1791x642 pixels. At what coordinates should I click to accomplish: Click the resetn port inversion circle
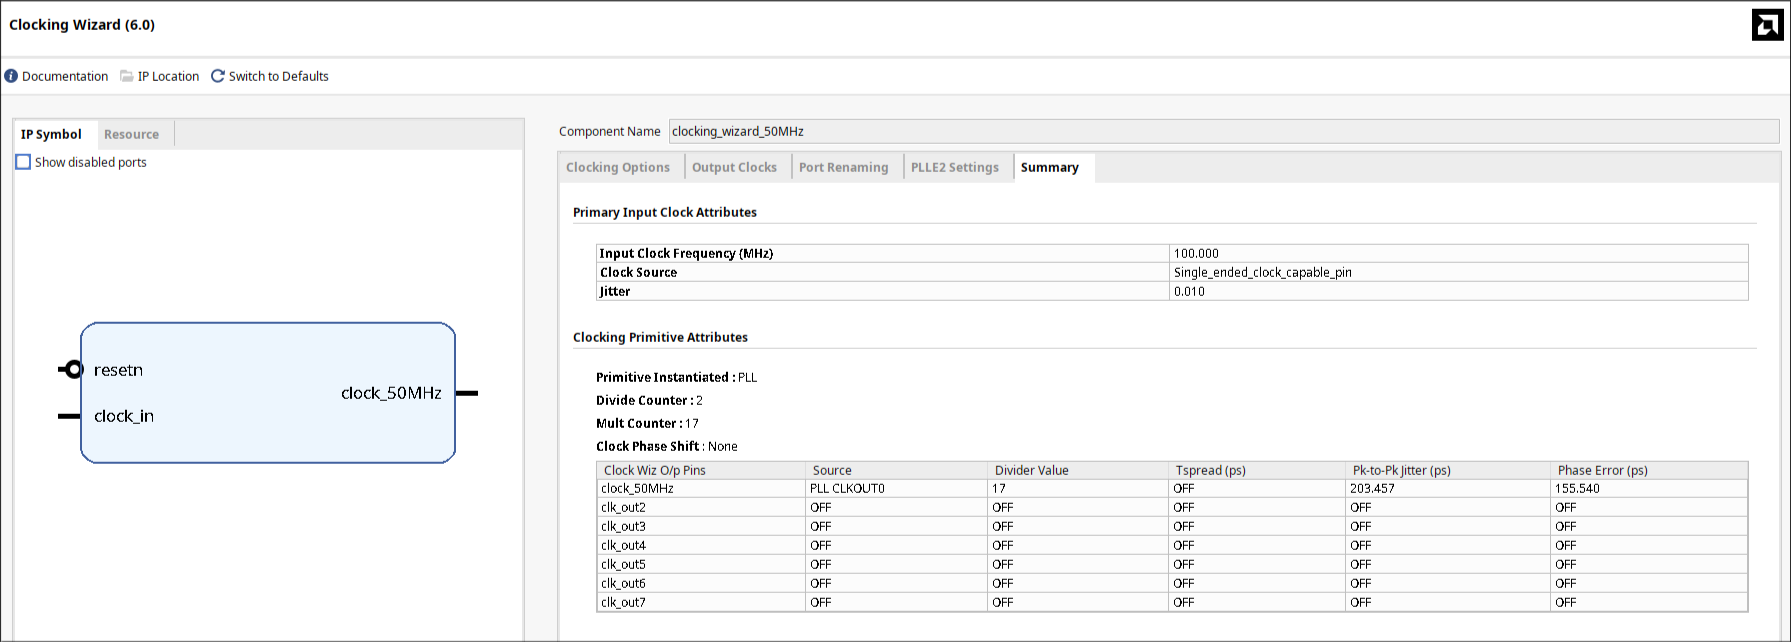pyautogui.click(x=73, y=370)
